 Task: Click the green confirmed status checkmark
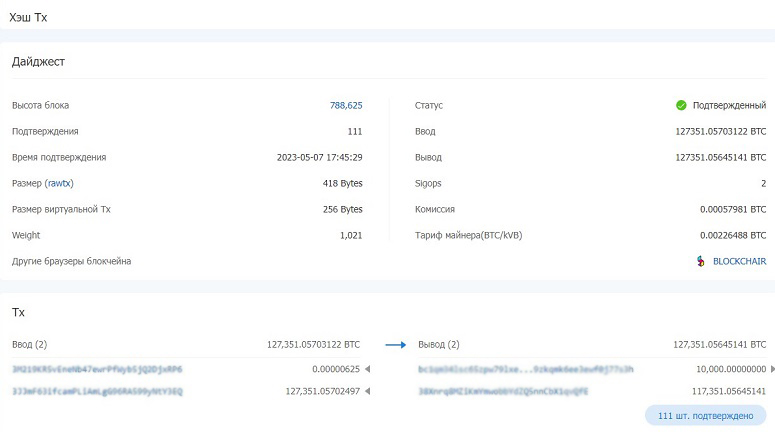(x=681, y=105)
